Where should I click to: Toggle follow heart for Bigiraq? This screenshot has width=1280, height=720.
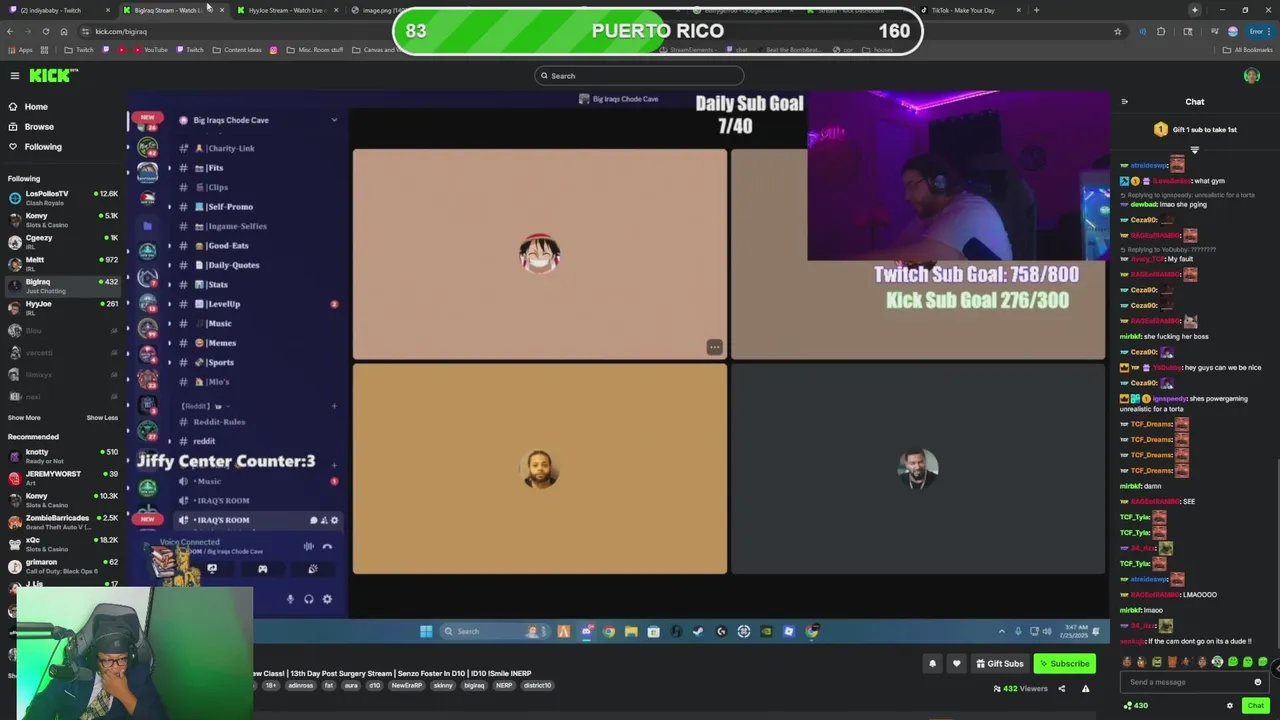(956, 664)
